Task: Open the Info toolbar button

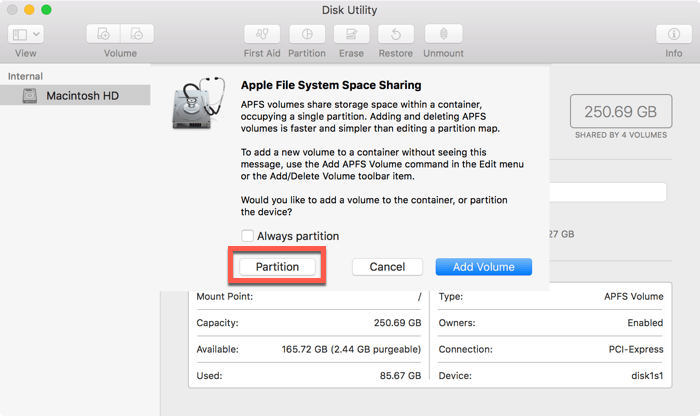Action: pos(674,34)
